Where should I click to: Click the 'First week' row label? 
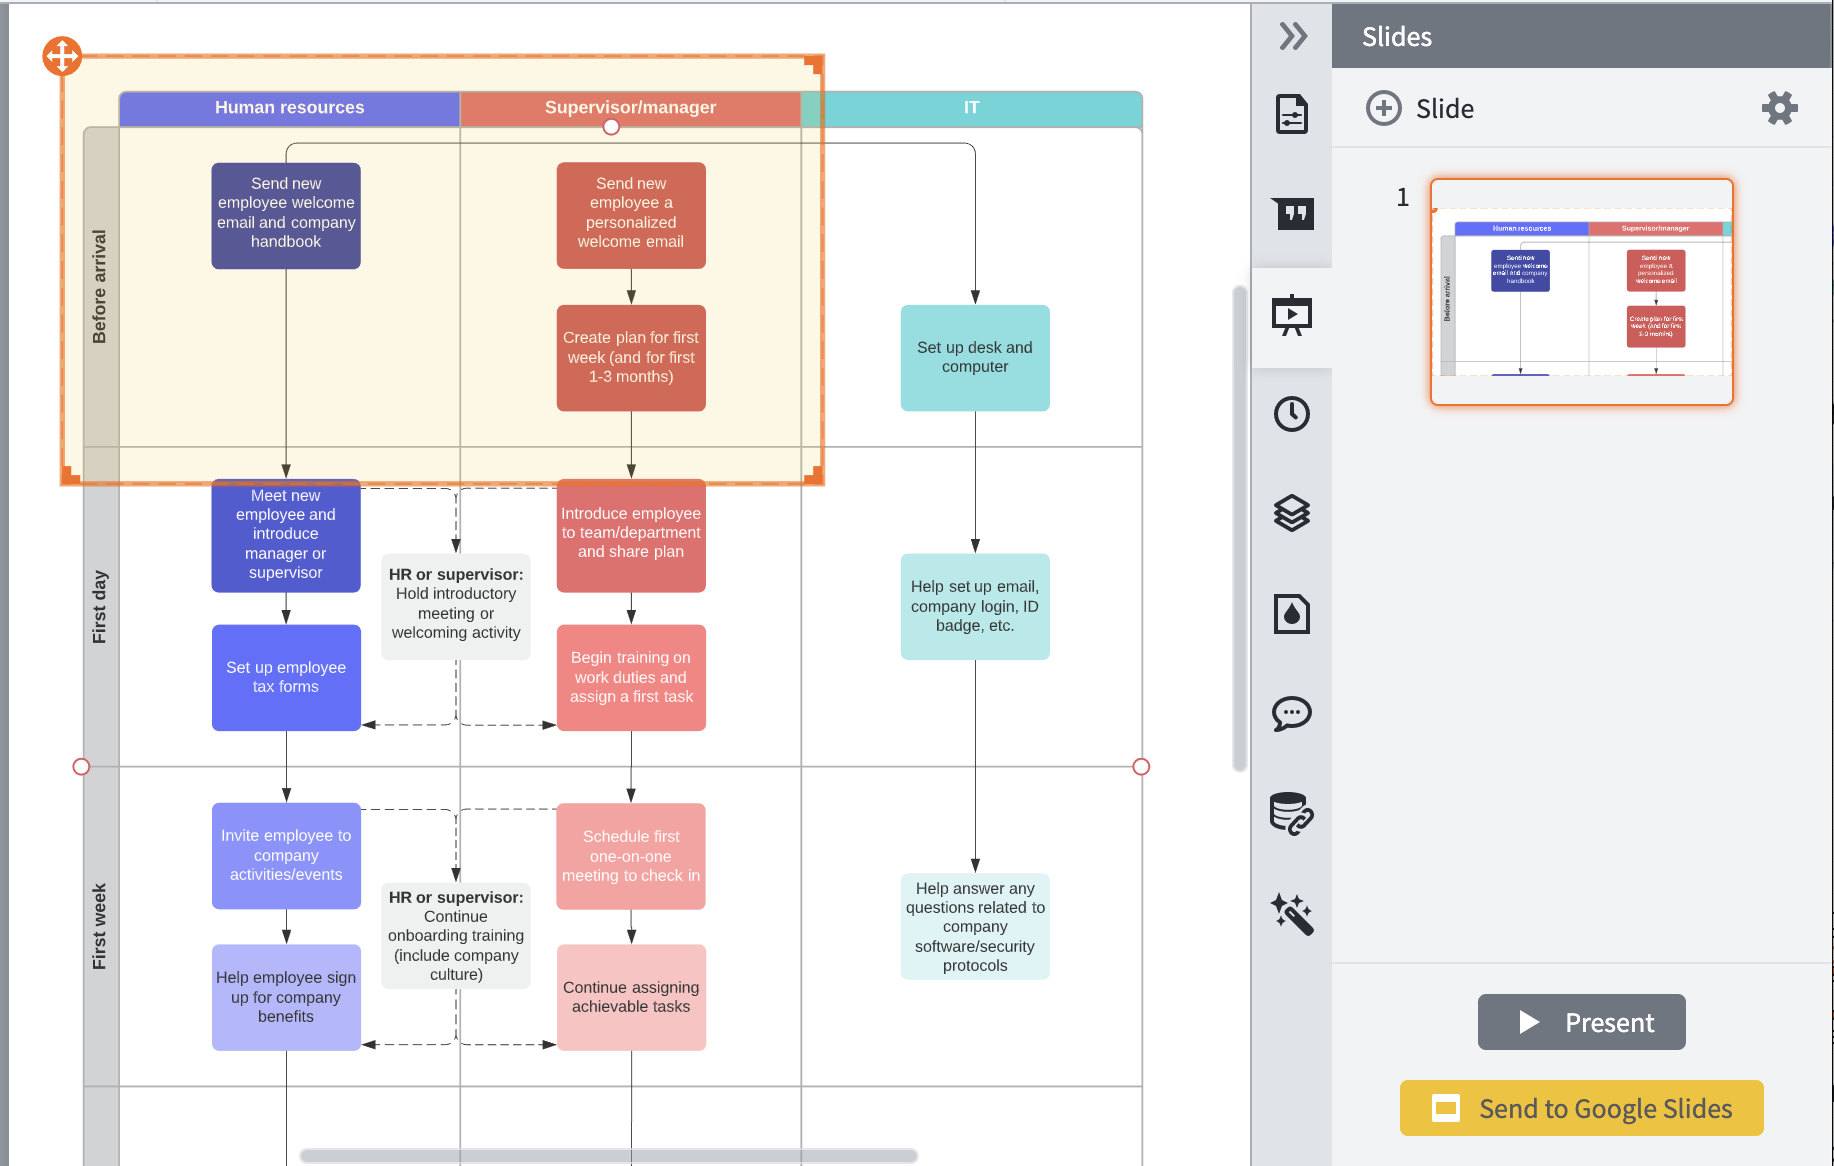[x=100, y=927]
